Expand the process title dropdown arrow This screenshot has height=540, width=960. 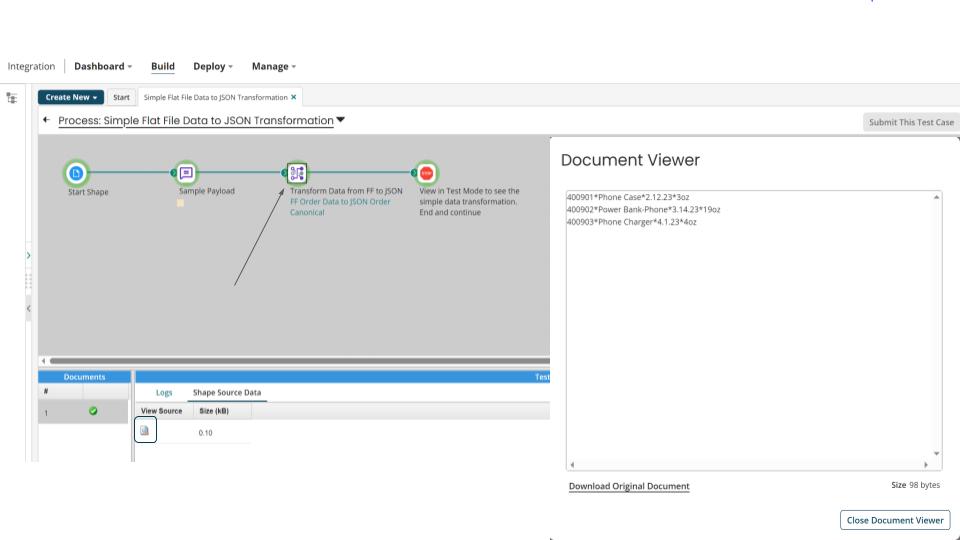tap(341, 121)
